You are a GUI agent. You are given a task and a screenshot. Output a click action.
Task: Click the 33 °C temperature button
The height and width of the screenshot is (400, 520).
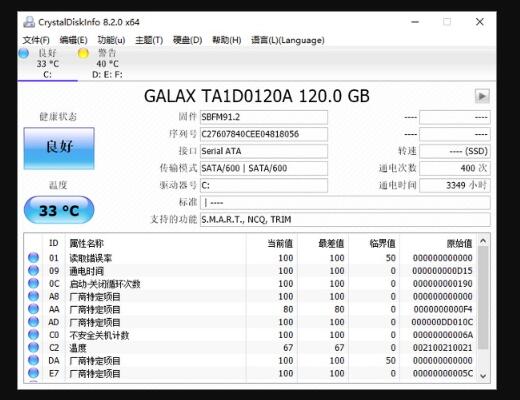click(59, 210)
